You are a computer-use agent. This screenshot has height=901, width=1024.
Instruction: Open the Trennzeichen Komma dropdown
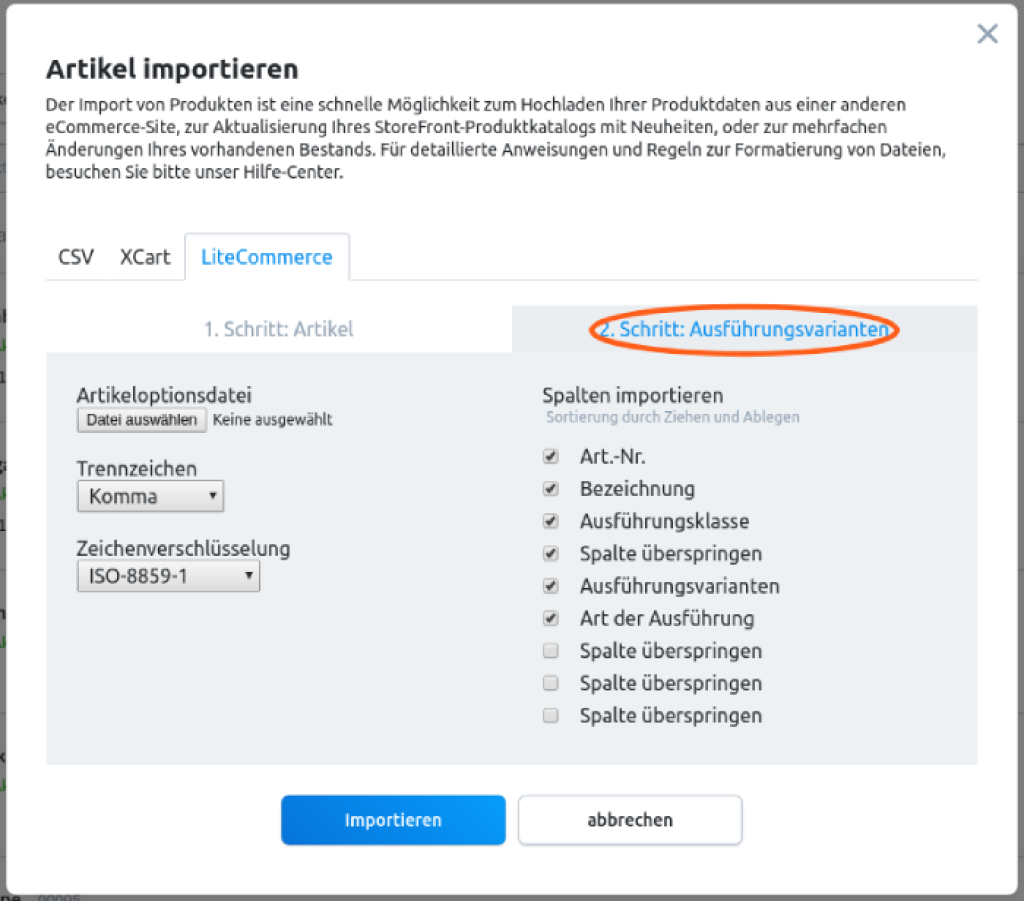tap(150, 496)
